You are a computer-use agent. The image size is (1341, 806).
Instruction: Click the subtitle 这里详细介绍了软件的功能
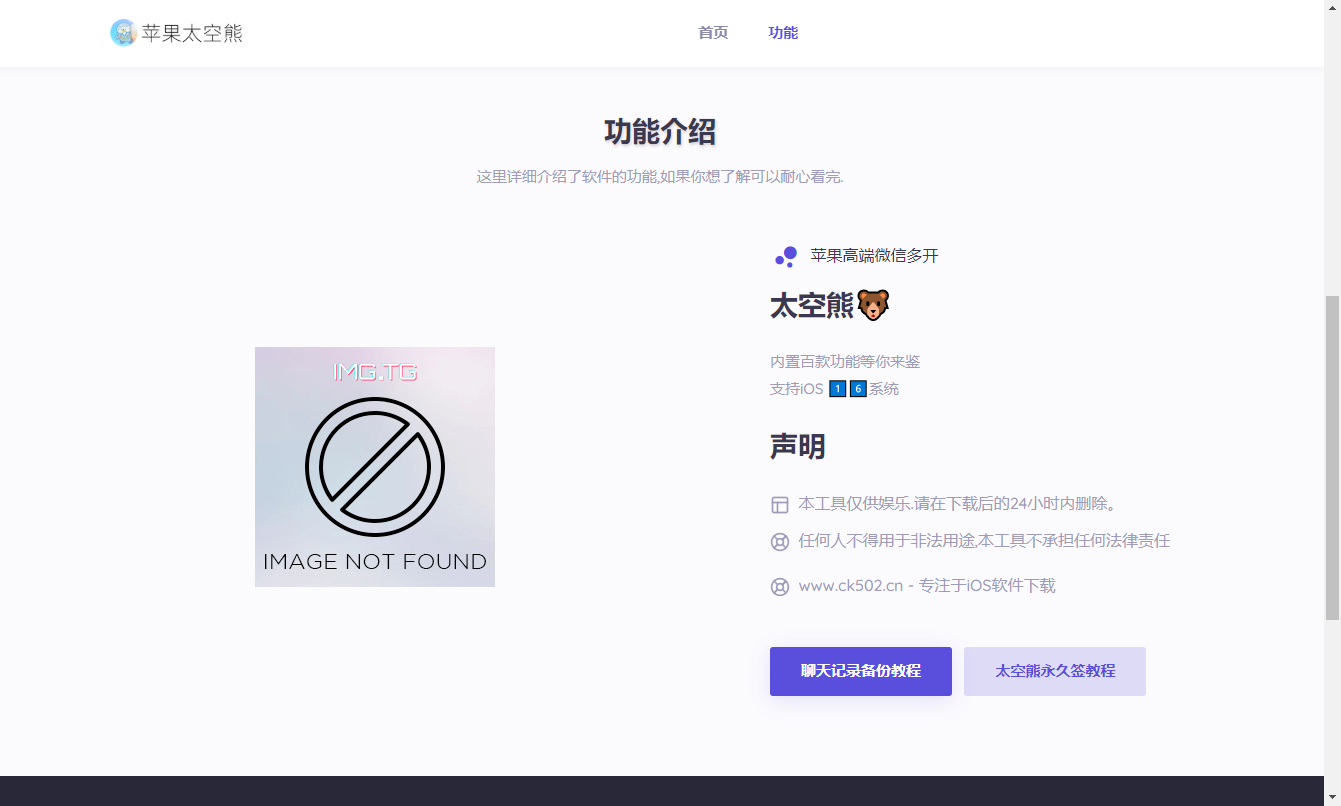pyautogui.click(x=660, y=177)
